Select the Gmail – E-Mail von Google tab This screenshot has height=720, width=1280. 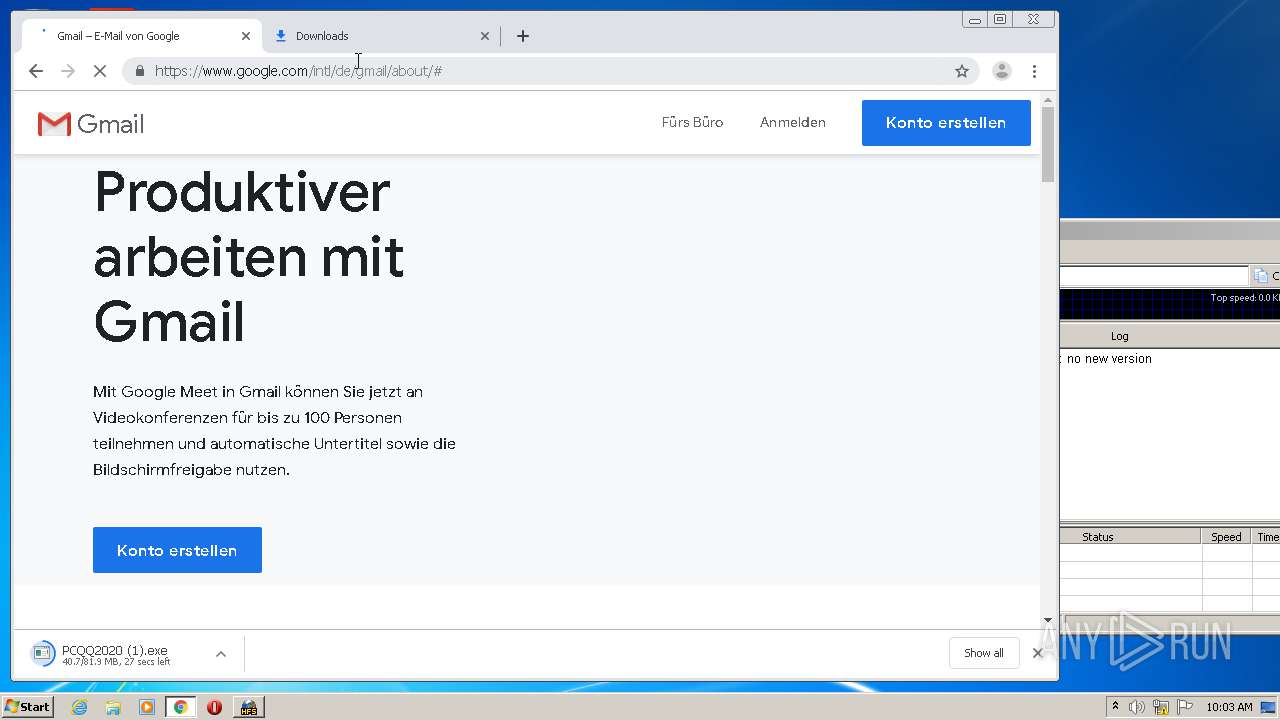click(140, 36)
